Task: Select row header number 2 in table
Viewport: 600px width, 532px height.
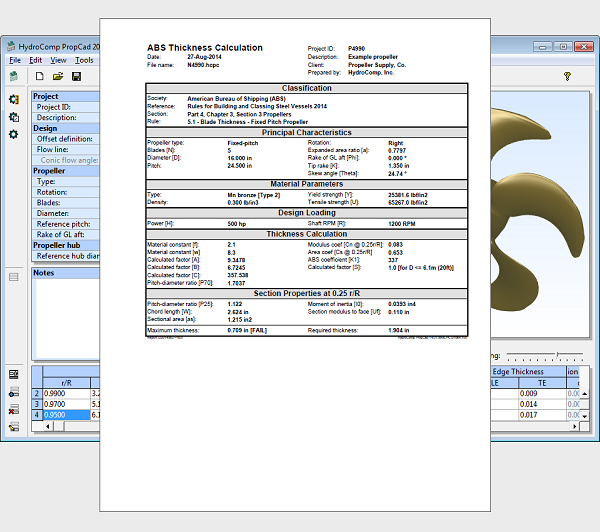Action: click(37, 394)
